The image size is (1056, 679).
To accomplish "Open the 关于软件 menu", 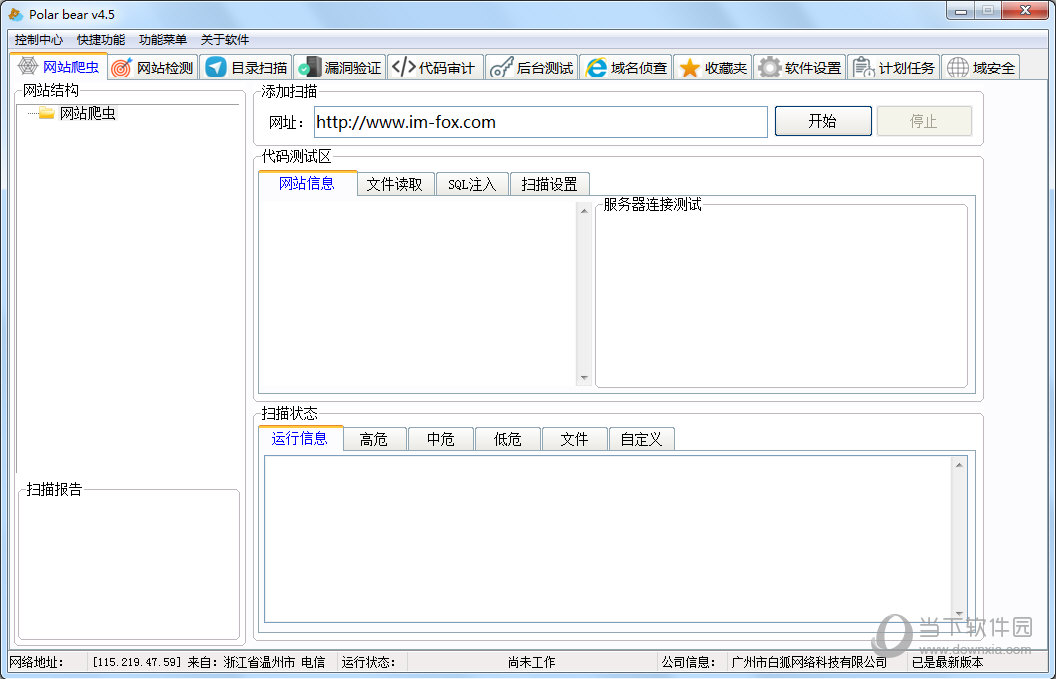I will 225,40.
